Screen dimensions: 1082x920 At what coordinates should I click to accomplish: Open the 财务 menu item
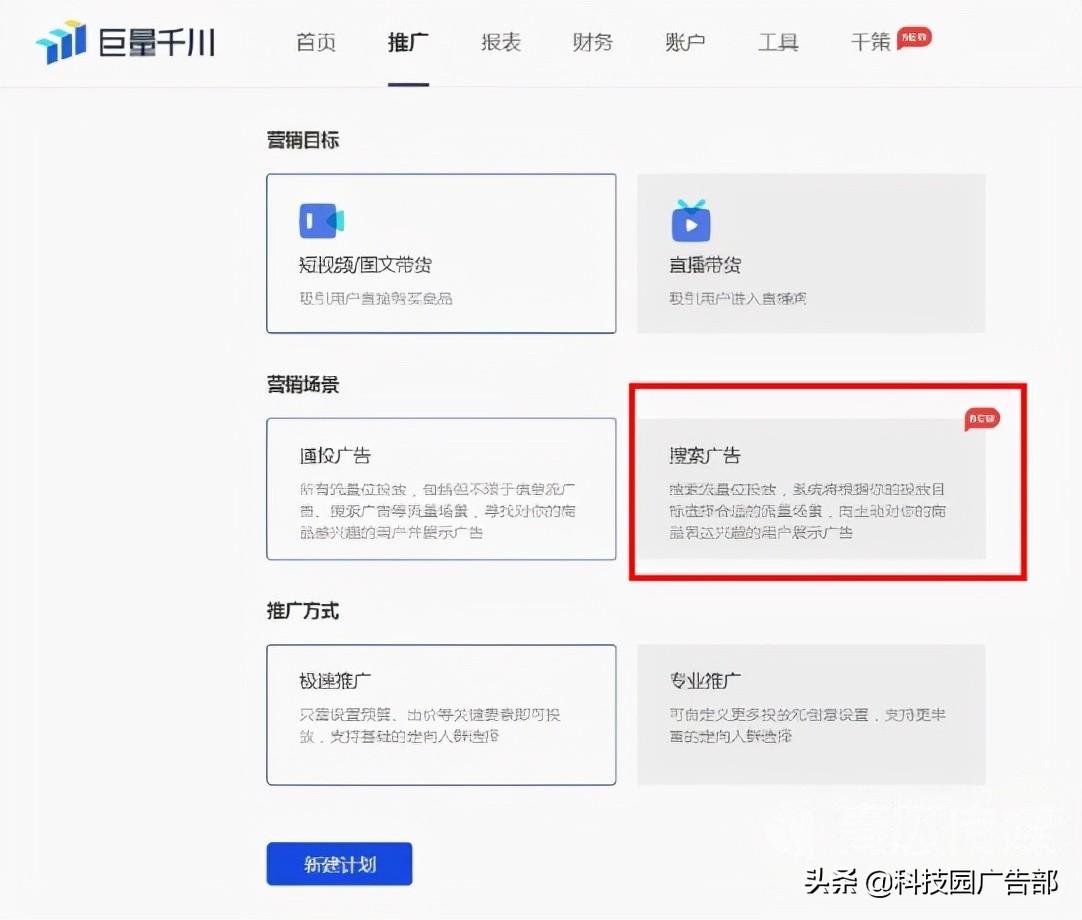592,43
